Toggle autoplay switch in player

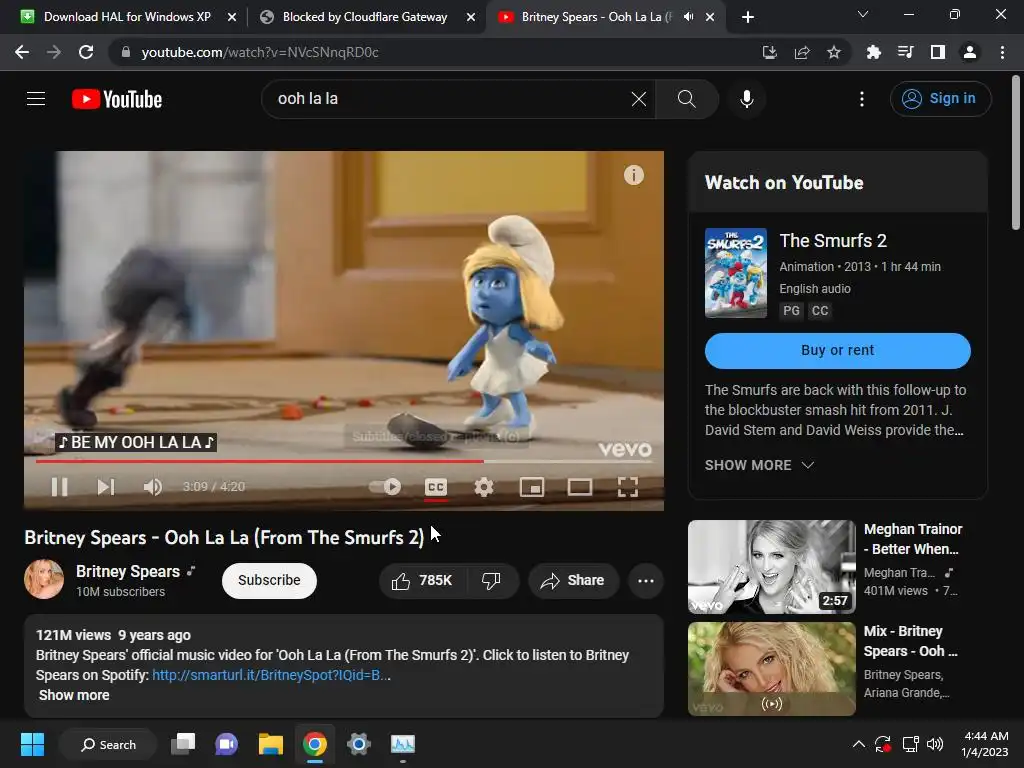click(385, 487)
